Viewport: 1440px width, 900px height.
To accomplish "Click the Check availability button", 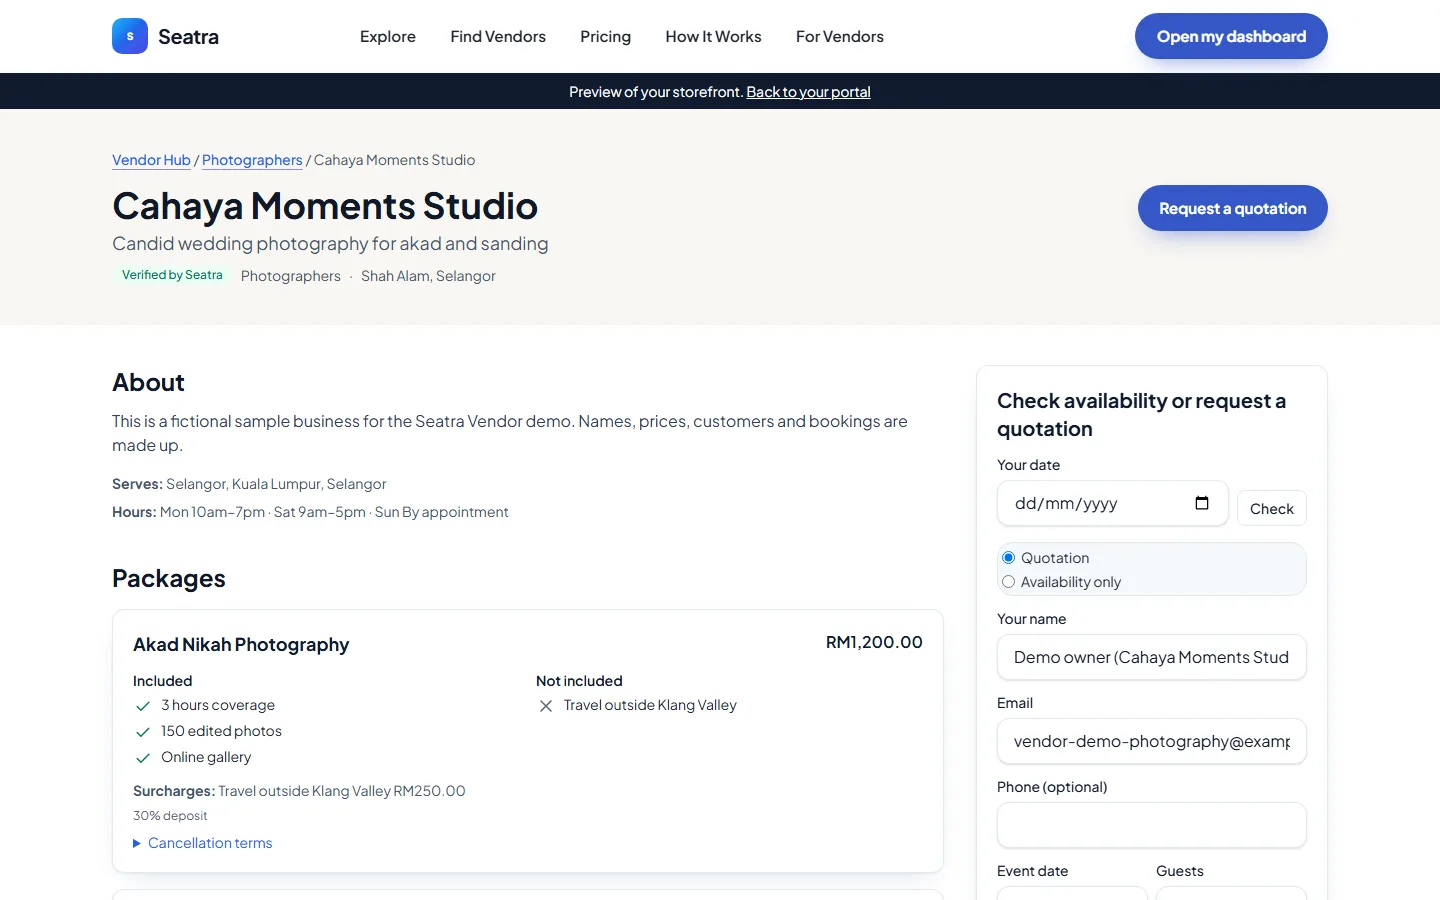I will [x=1272, y=508].
